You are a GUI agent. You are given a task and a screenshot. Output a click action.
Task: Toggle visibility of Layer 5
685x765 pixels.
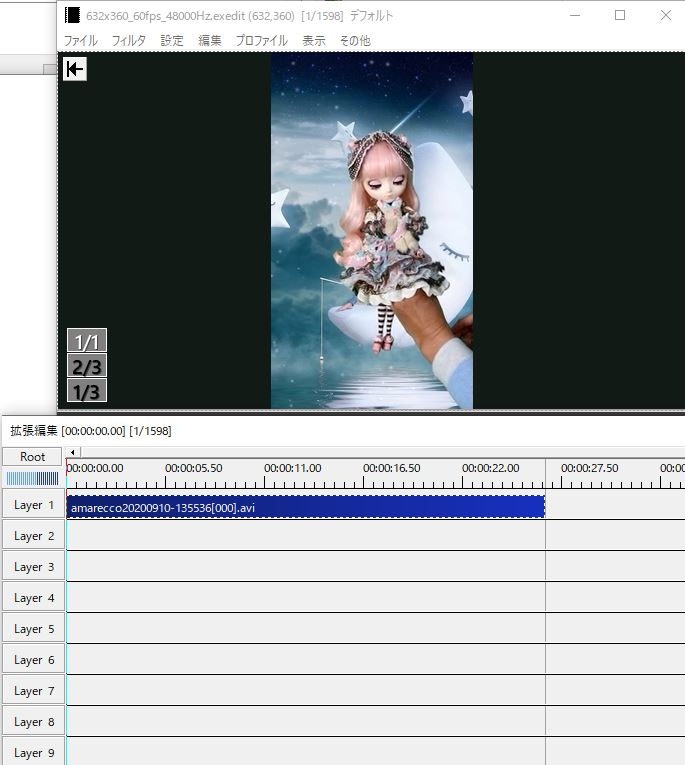click(x=34, y=629)
